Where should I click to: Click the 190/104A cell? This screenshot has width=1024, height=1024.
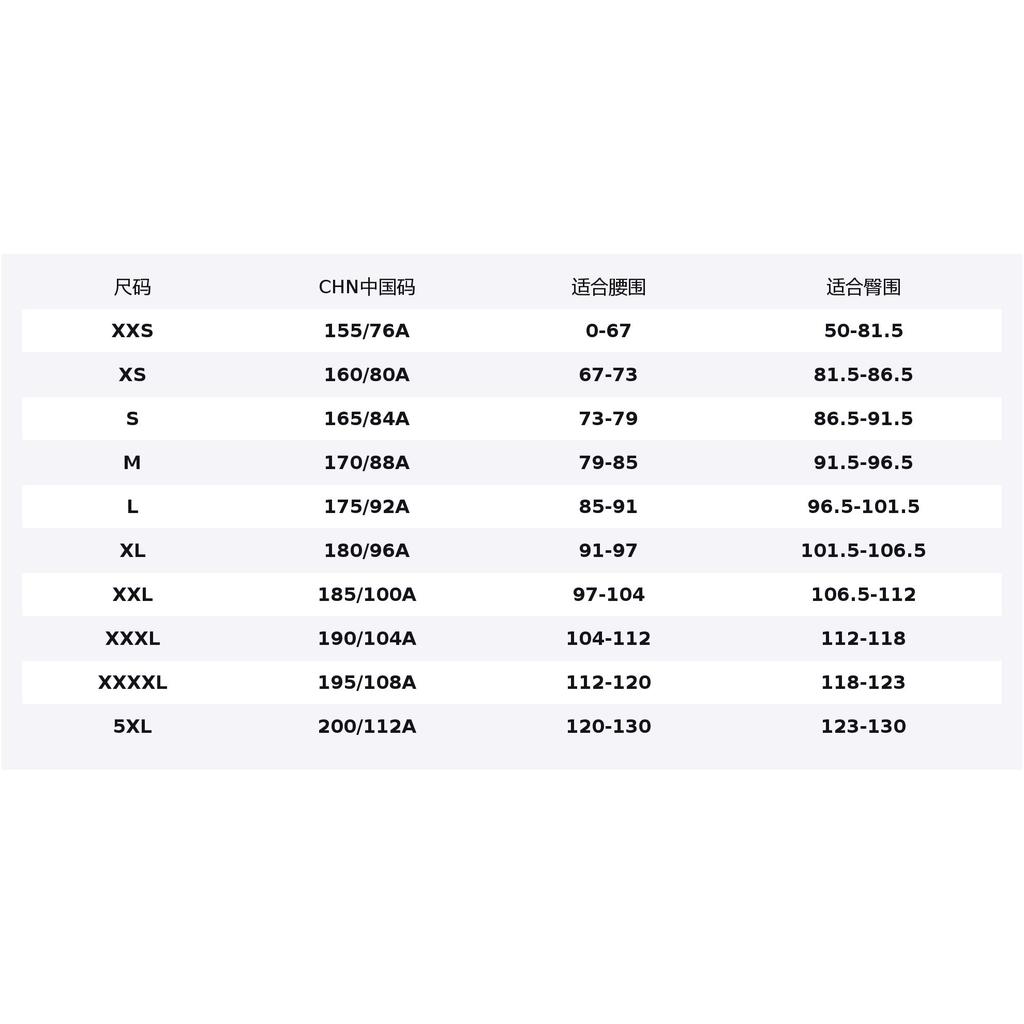(x=366, y=638)
